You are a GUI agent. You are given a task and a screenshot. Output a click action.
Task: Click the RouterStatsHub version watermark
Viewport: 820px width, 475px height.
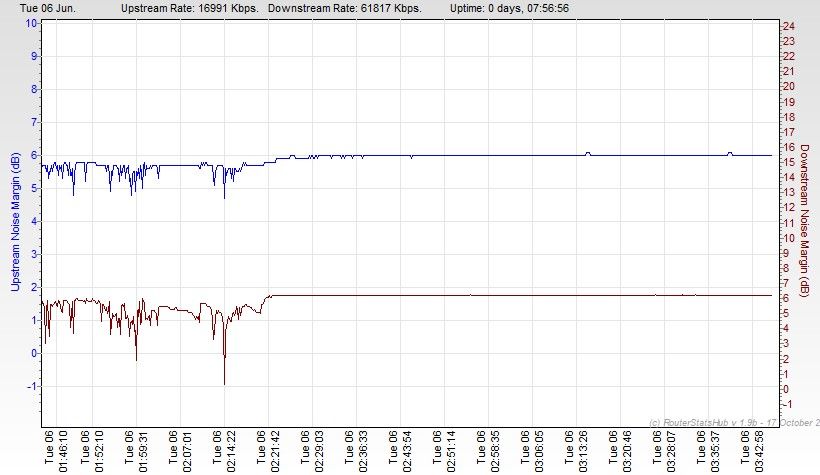[732, 421]
